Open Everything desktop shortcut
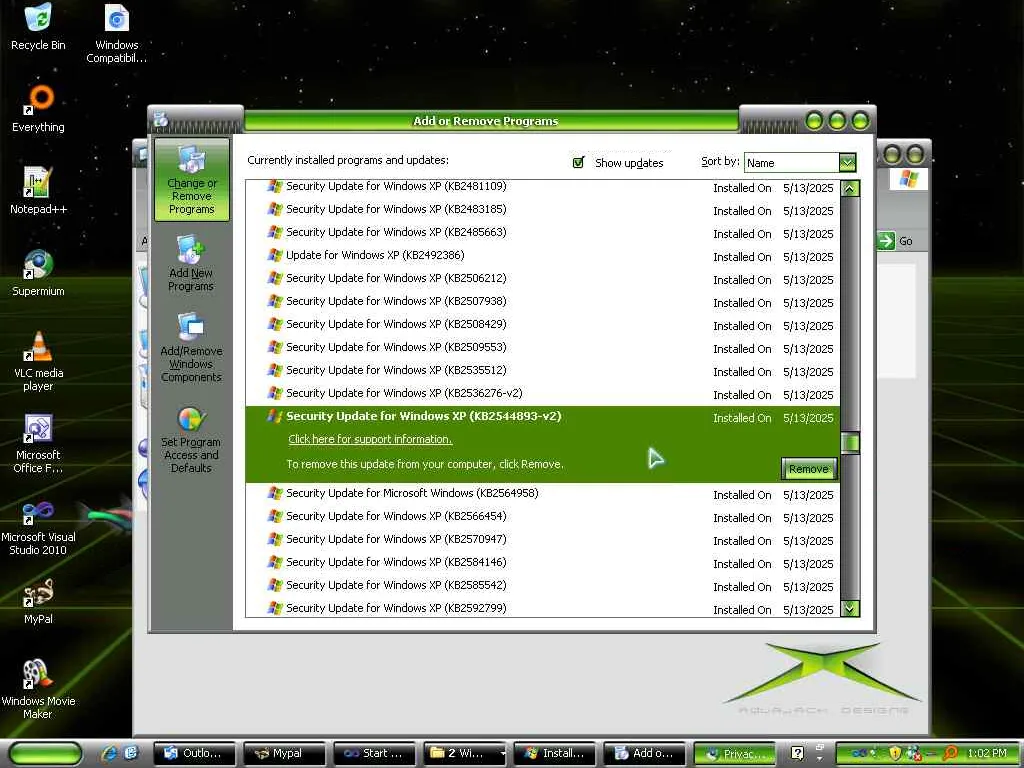This screenshot has height=768, width=1024. coord(38,108)
